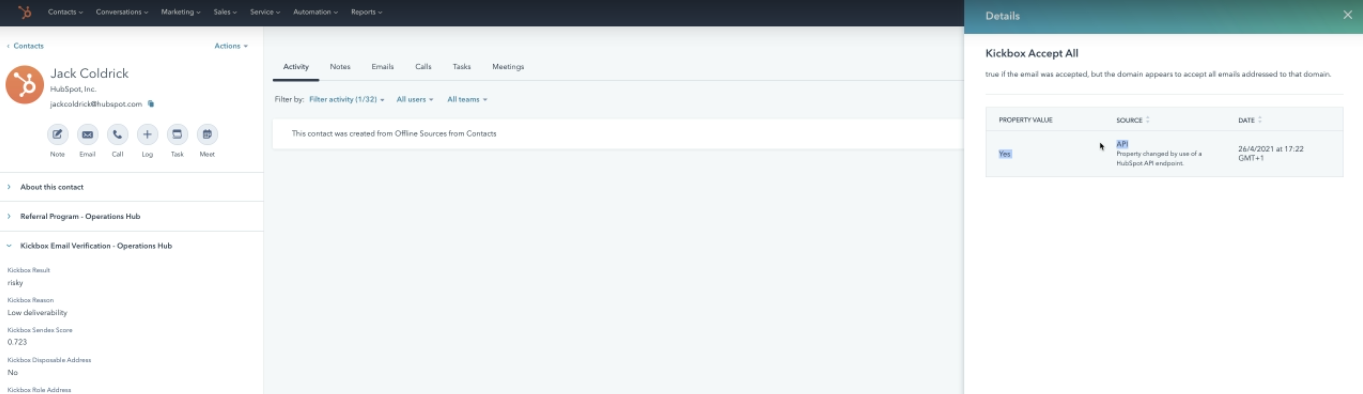This screenshot has width=1363, height=394.
Task: Copy the email address with the copy icon
Action: [x=151, y=103]
